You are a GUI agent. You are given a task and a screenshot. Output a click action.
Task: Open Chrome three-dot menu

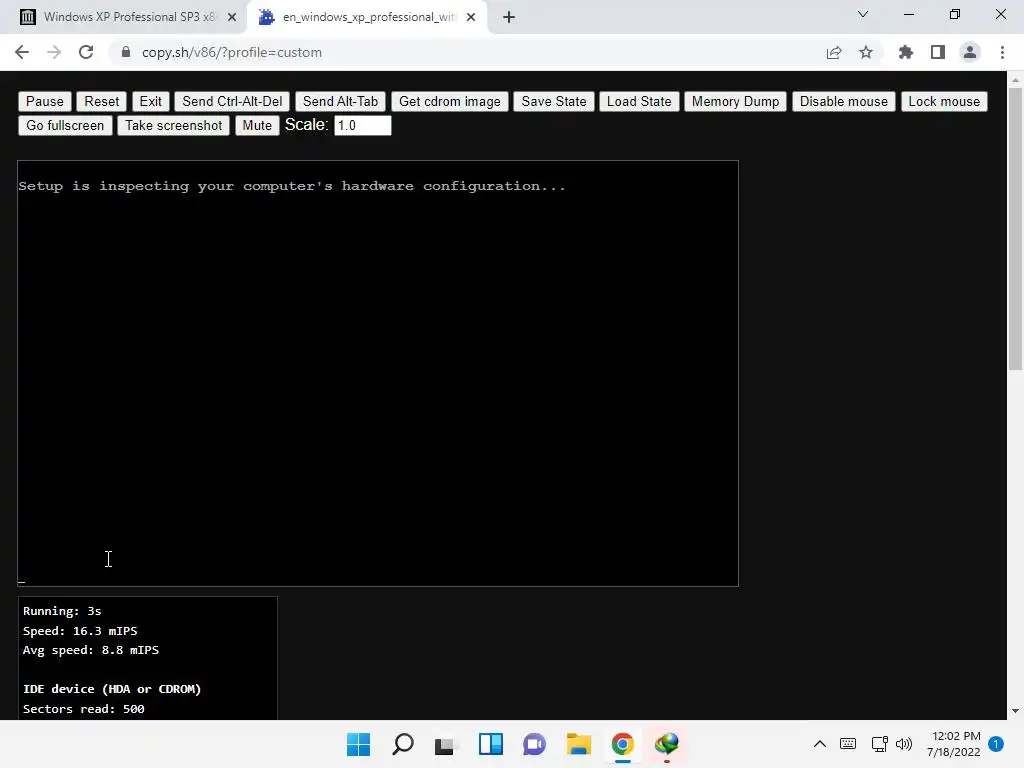1002,52
